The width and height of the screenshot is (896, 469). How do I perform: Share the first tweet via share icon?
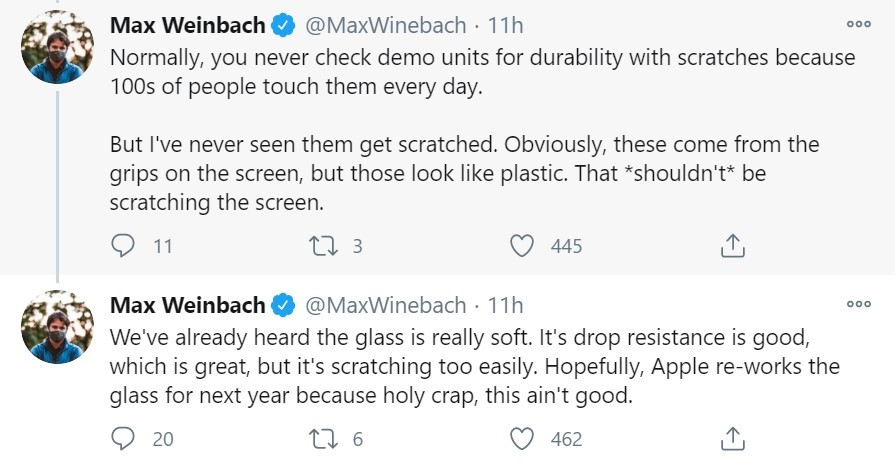tap(731, 245)
